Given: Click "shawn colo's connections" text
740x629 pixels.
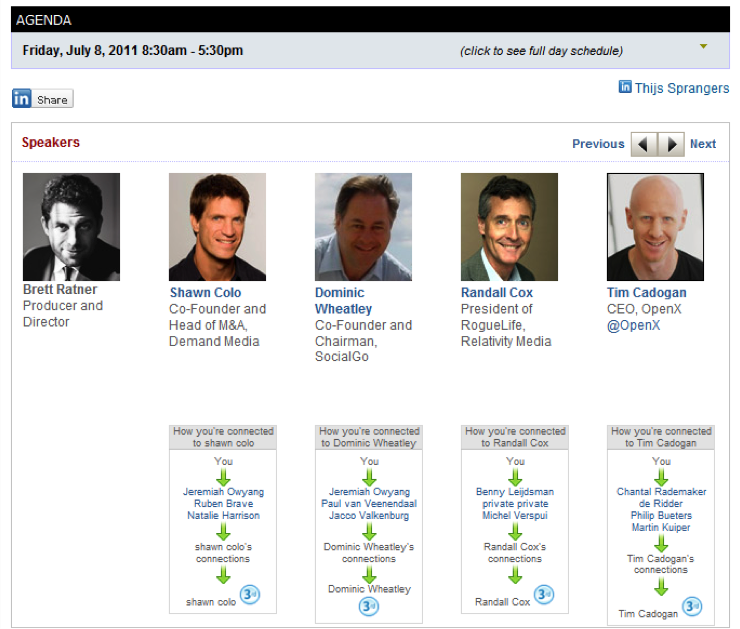Looking at the screenshot, I should (x=223, y=553).
